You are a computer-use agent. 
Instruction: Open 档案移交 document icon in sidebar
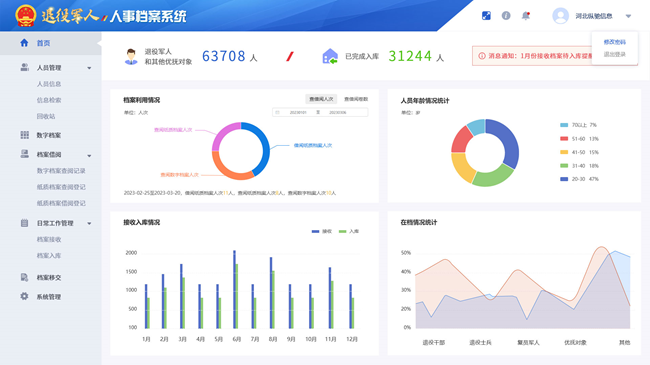point(24,277)
